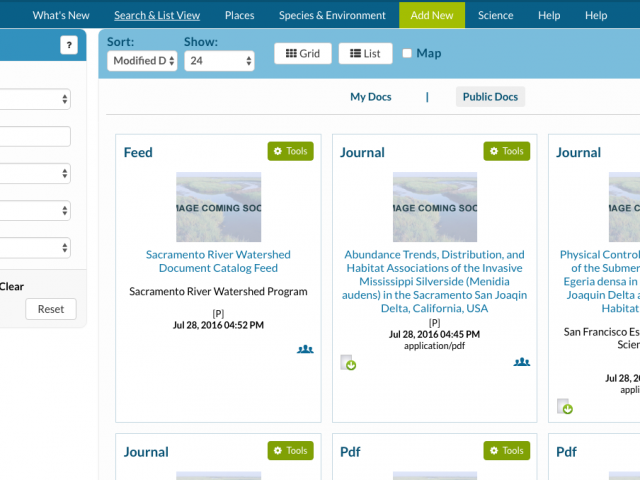Image resolution: width=640 pixels, height=480 pixels.
Task: Select the My Docs tab
Action: click(x=371, y=97)
